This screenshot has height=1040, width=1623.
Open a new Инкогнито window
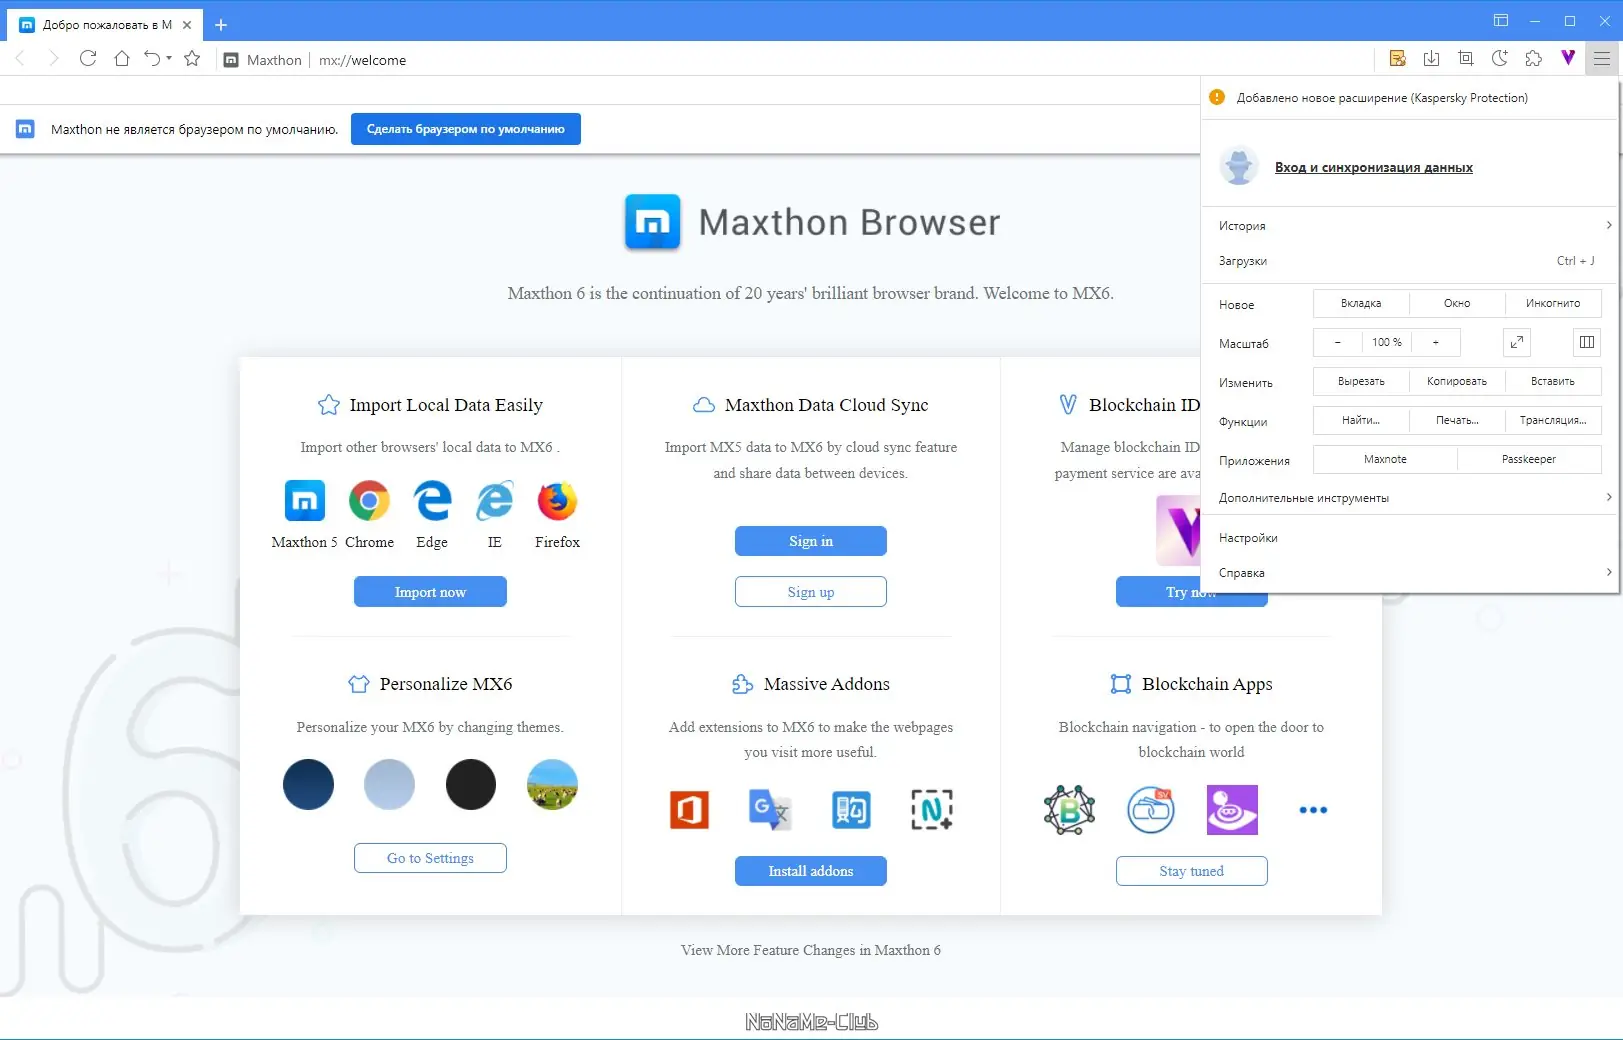[1553, 303]
